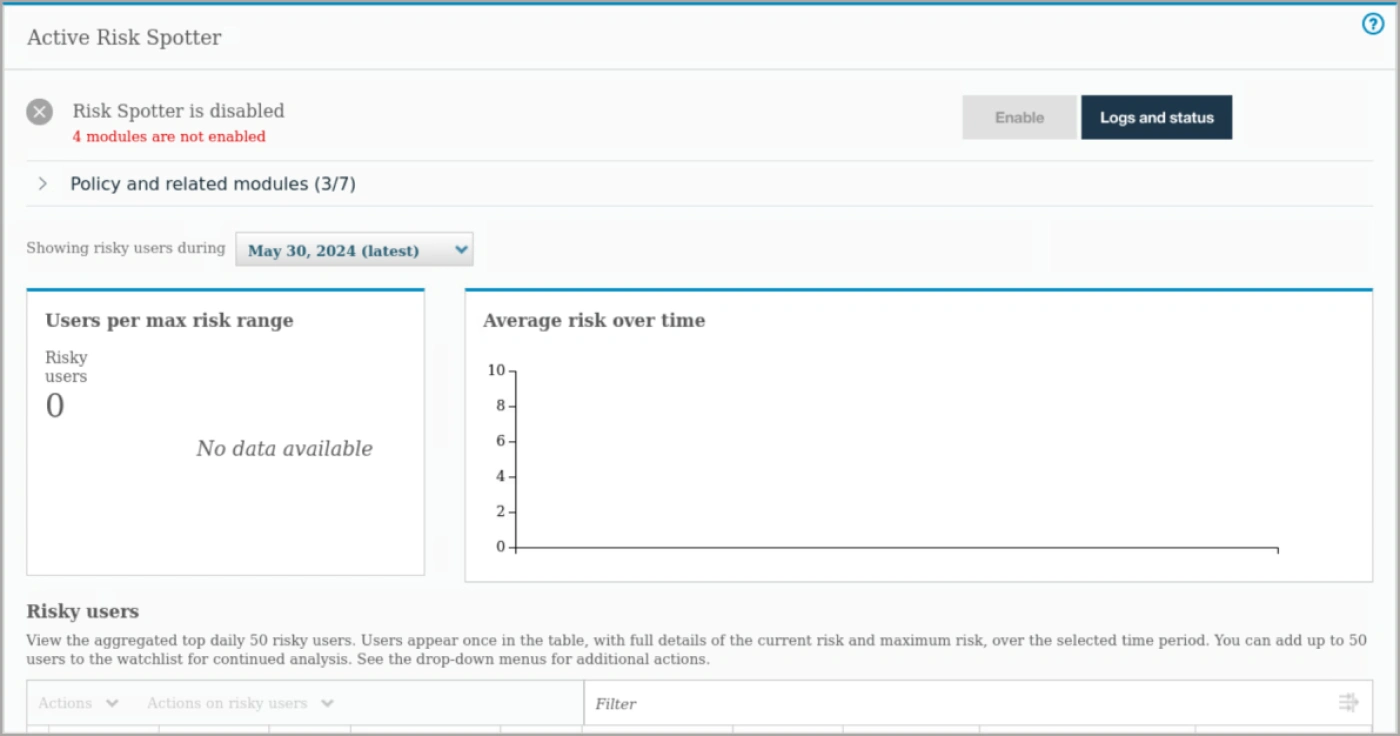
Task: Click the risky users count 0
Action: pos(55,406)
